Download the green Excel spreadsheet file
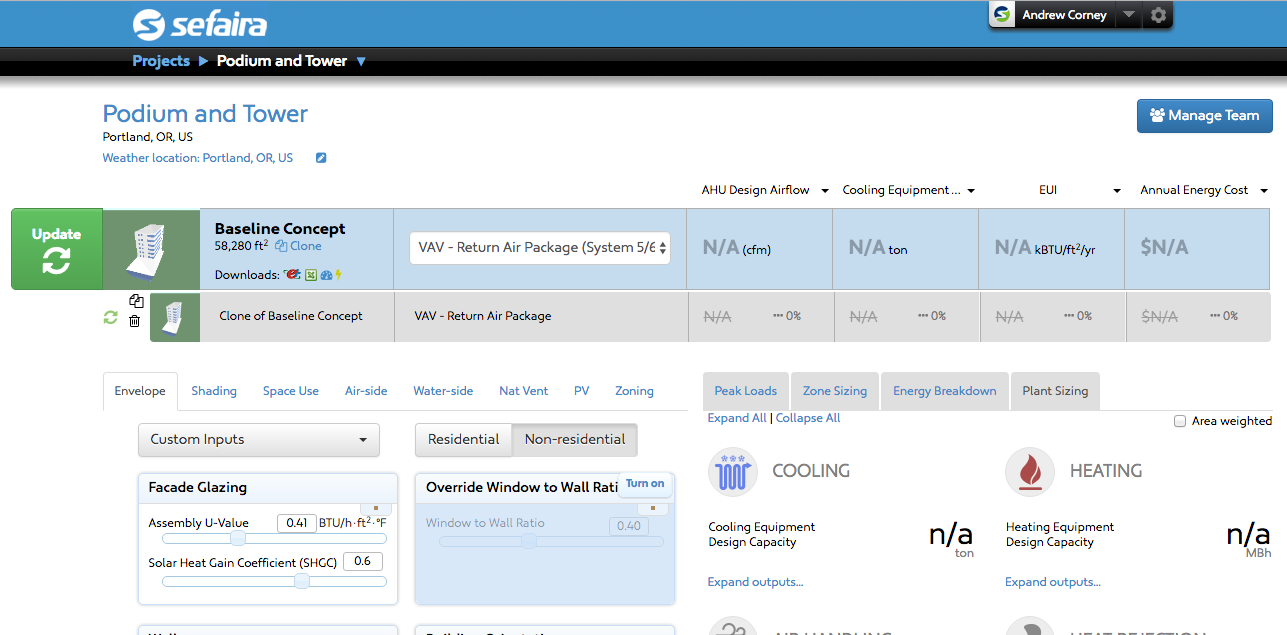 tap(311, 275)
